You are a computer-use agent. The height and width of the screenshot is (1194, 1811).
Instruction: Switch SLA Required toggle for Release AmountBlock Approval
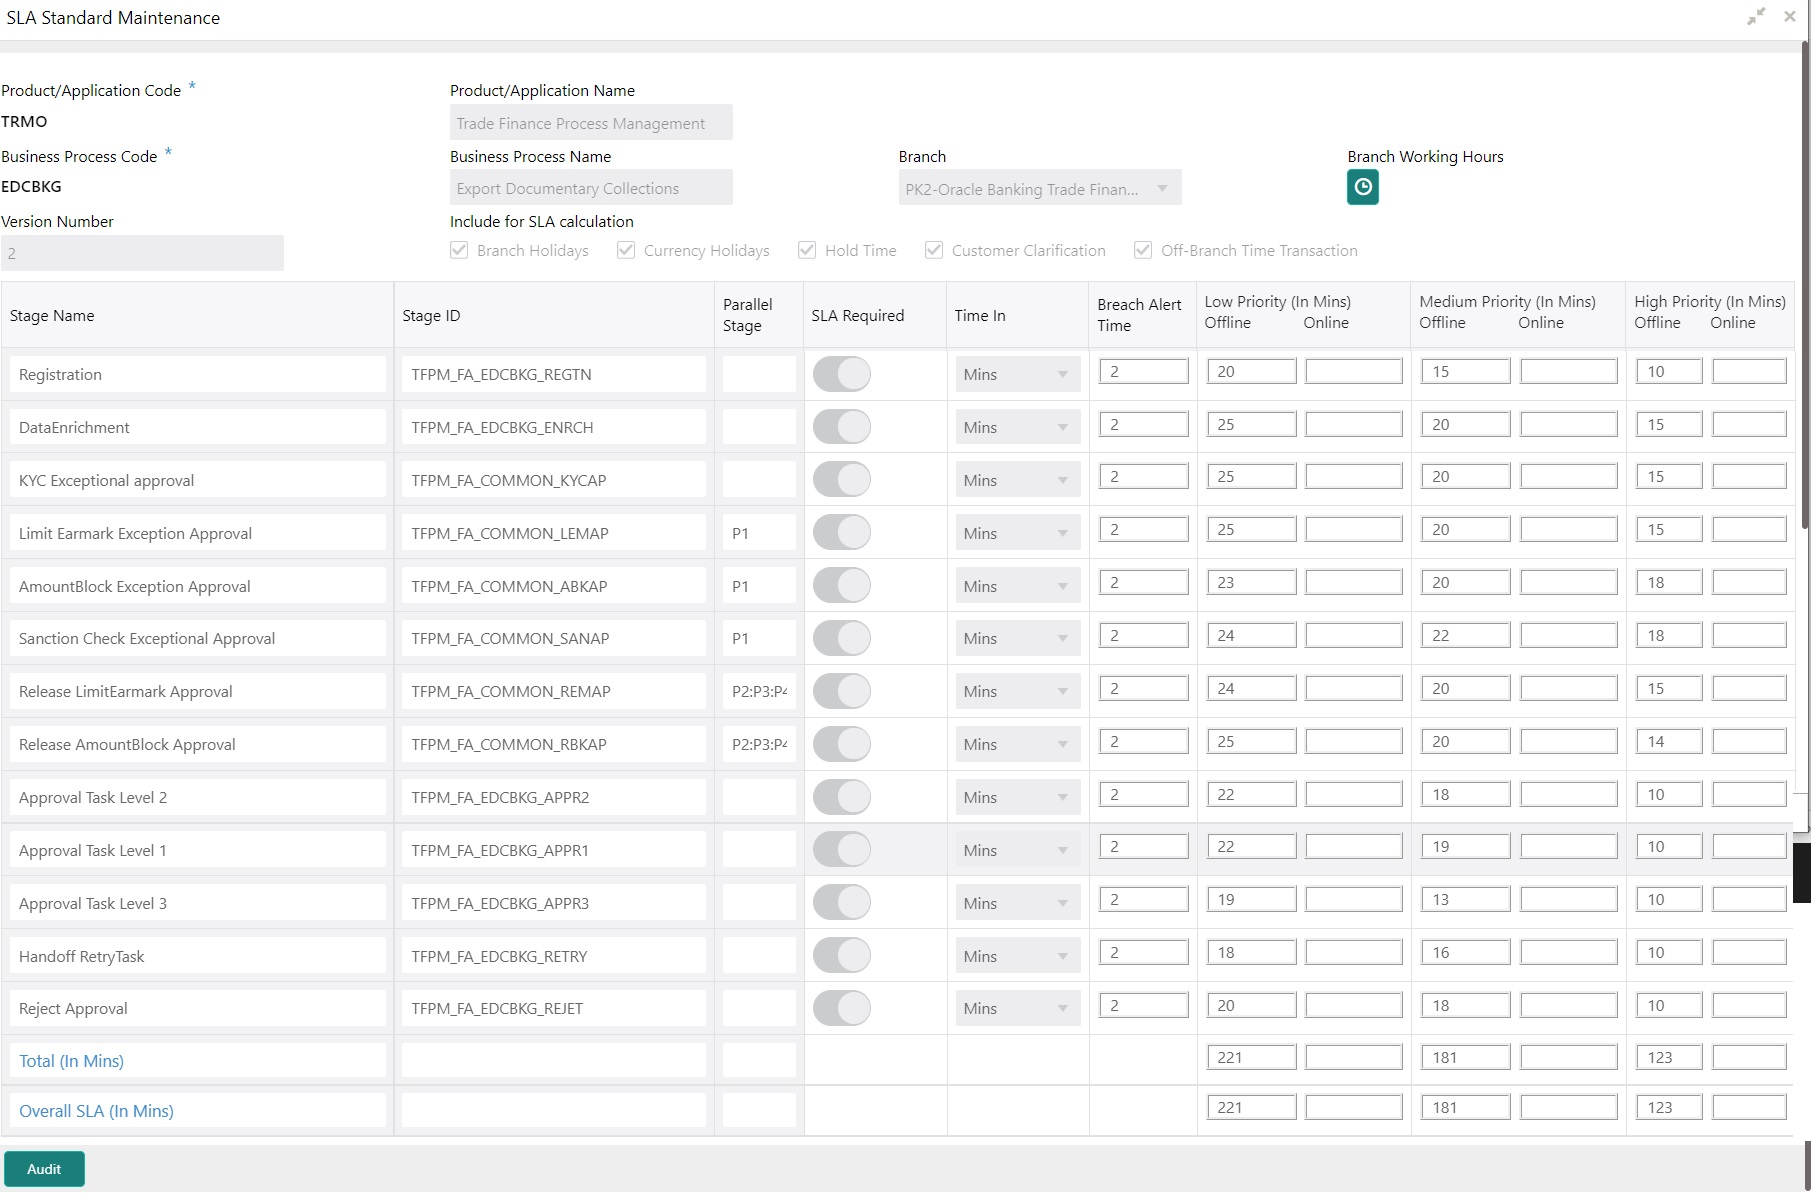click(842, 744)
